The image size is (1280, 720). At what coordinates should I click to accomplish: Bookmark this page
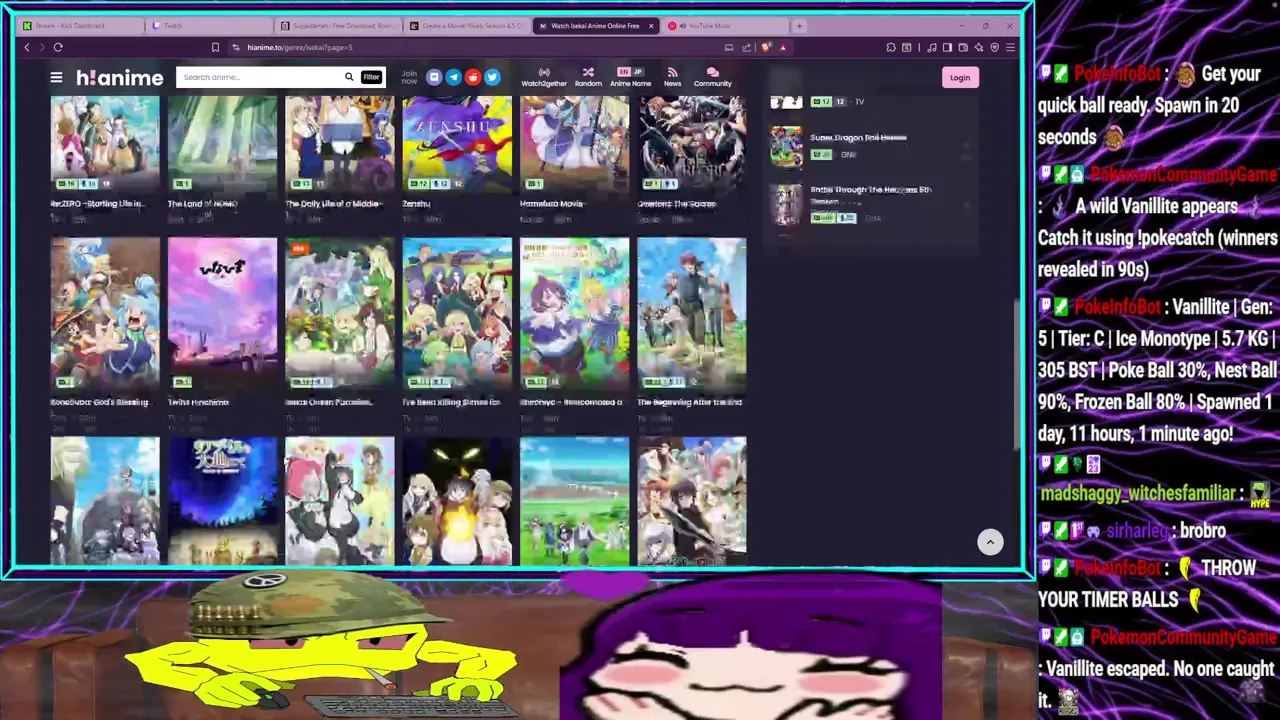tap(215, 47)
